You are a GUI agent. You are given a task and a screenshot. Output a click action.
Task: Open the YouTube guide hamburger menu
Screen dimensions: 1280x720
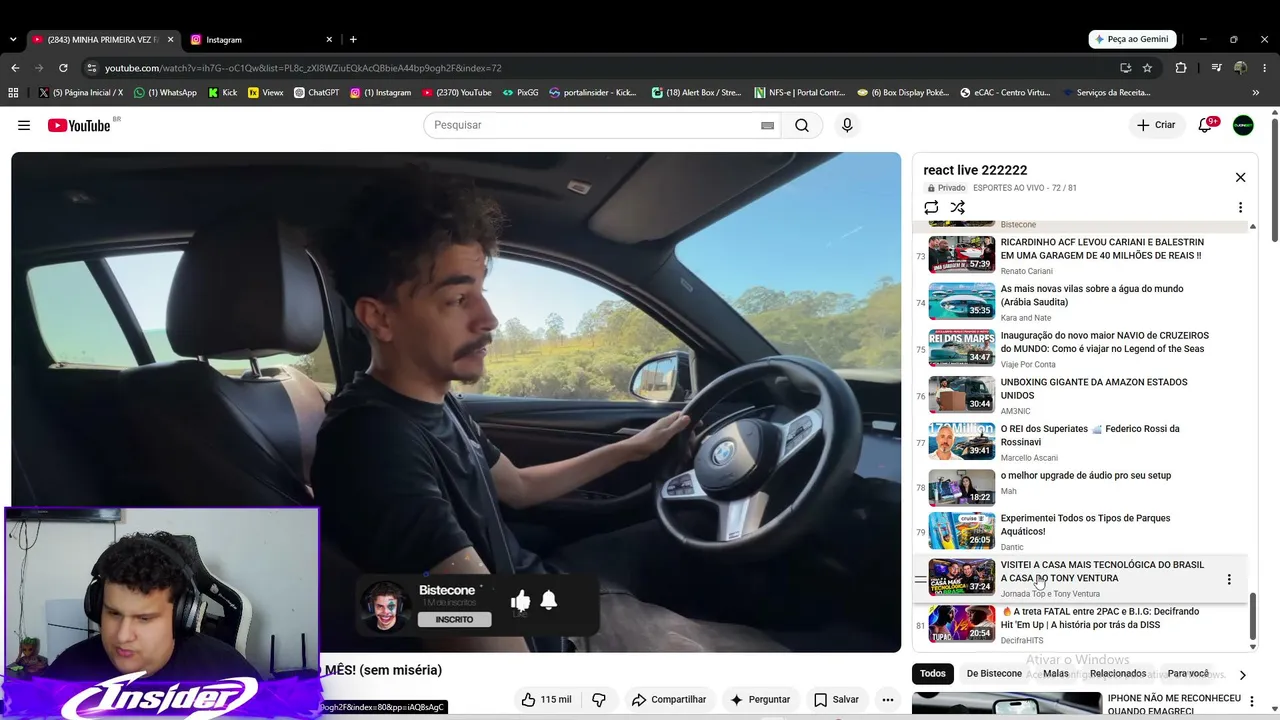24,125
